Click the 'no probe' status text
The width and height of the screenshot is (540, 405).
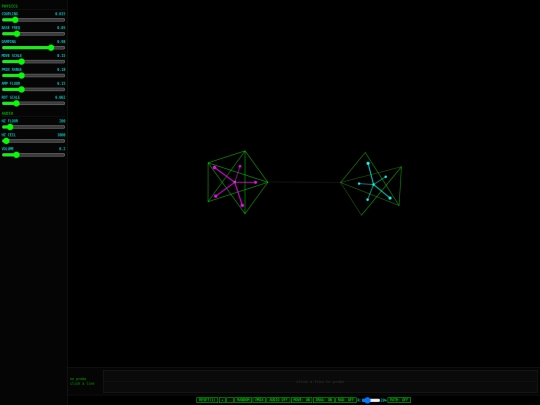click(78, 379)
